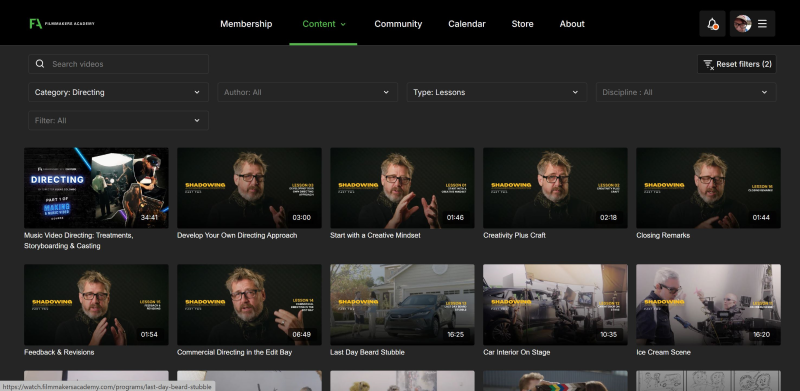
Task: Click the Ice Cream Scene title
Action: pyautogui.click(x=663, y=352)
